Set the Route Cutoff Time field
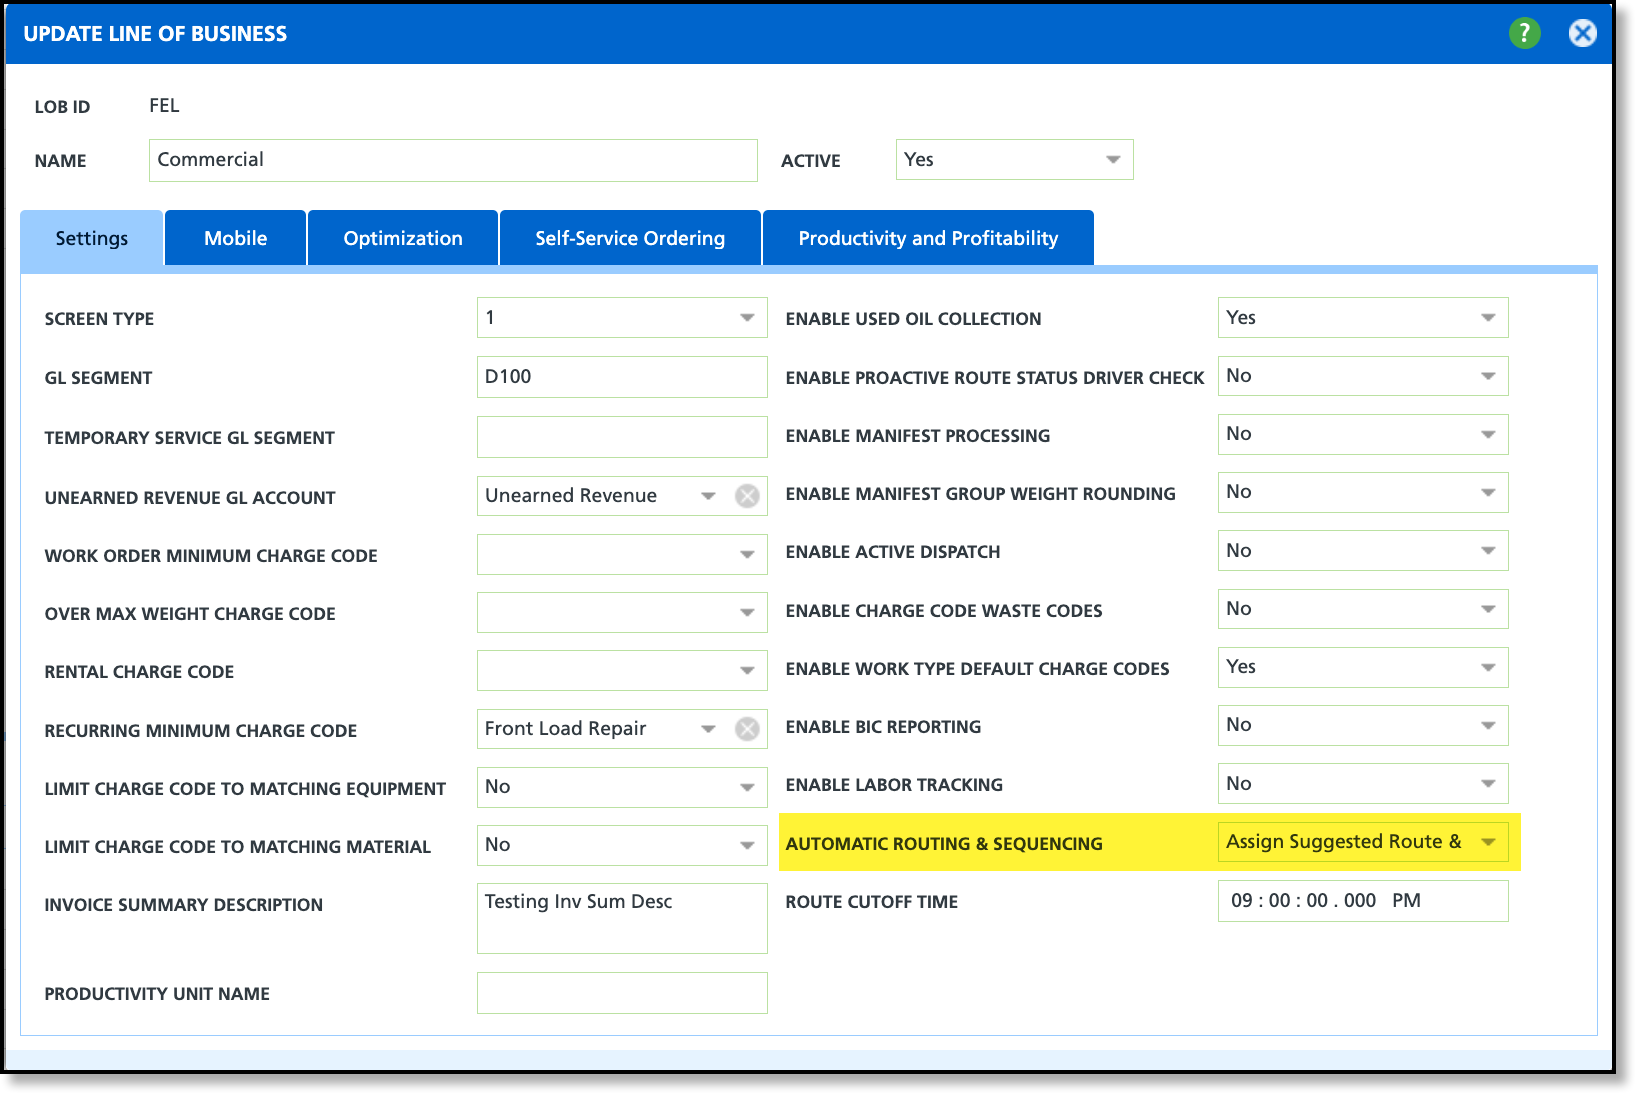 click(1363, 901)
